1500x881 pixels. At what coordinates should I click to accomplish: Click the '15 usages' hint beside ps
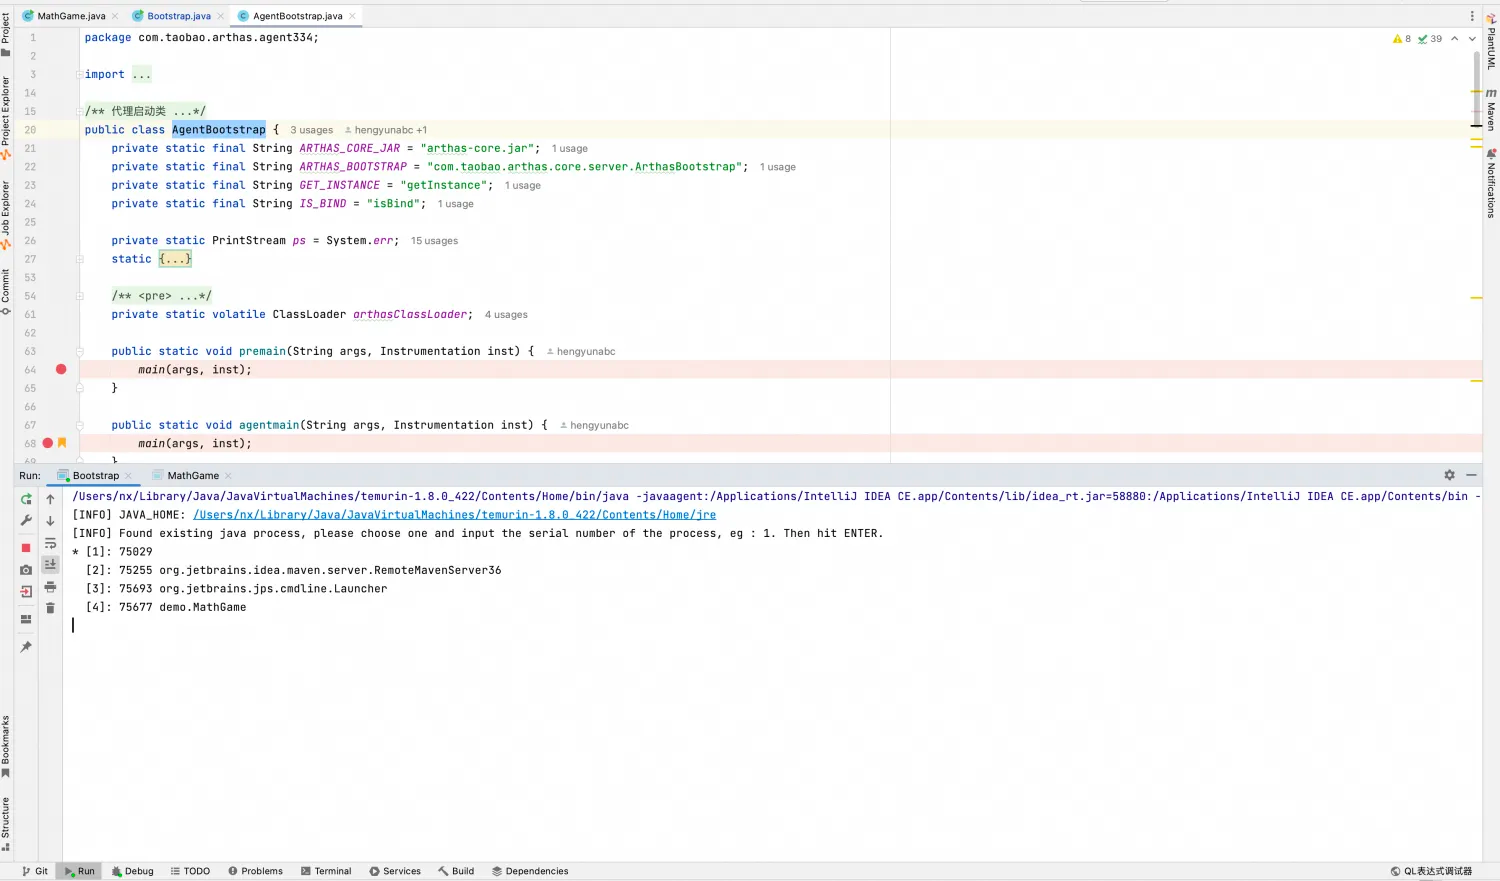point(434,241)
